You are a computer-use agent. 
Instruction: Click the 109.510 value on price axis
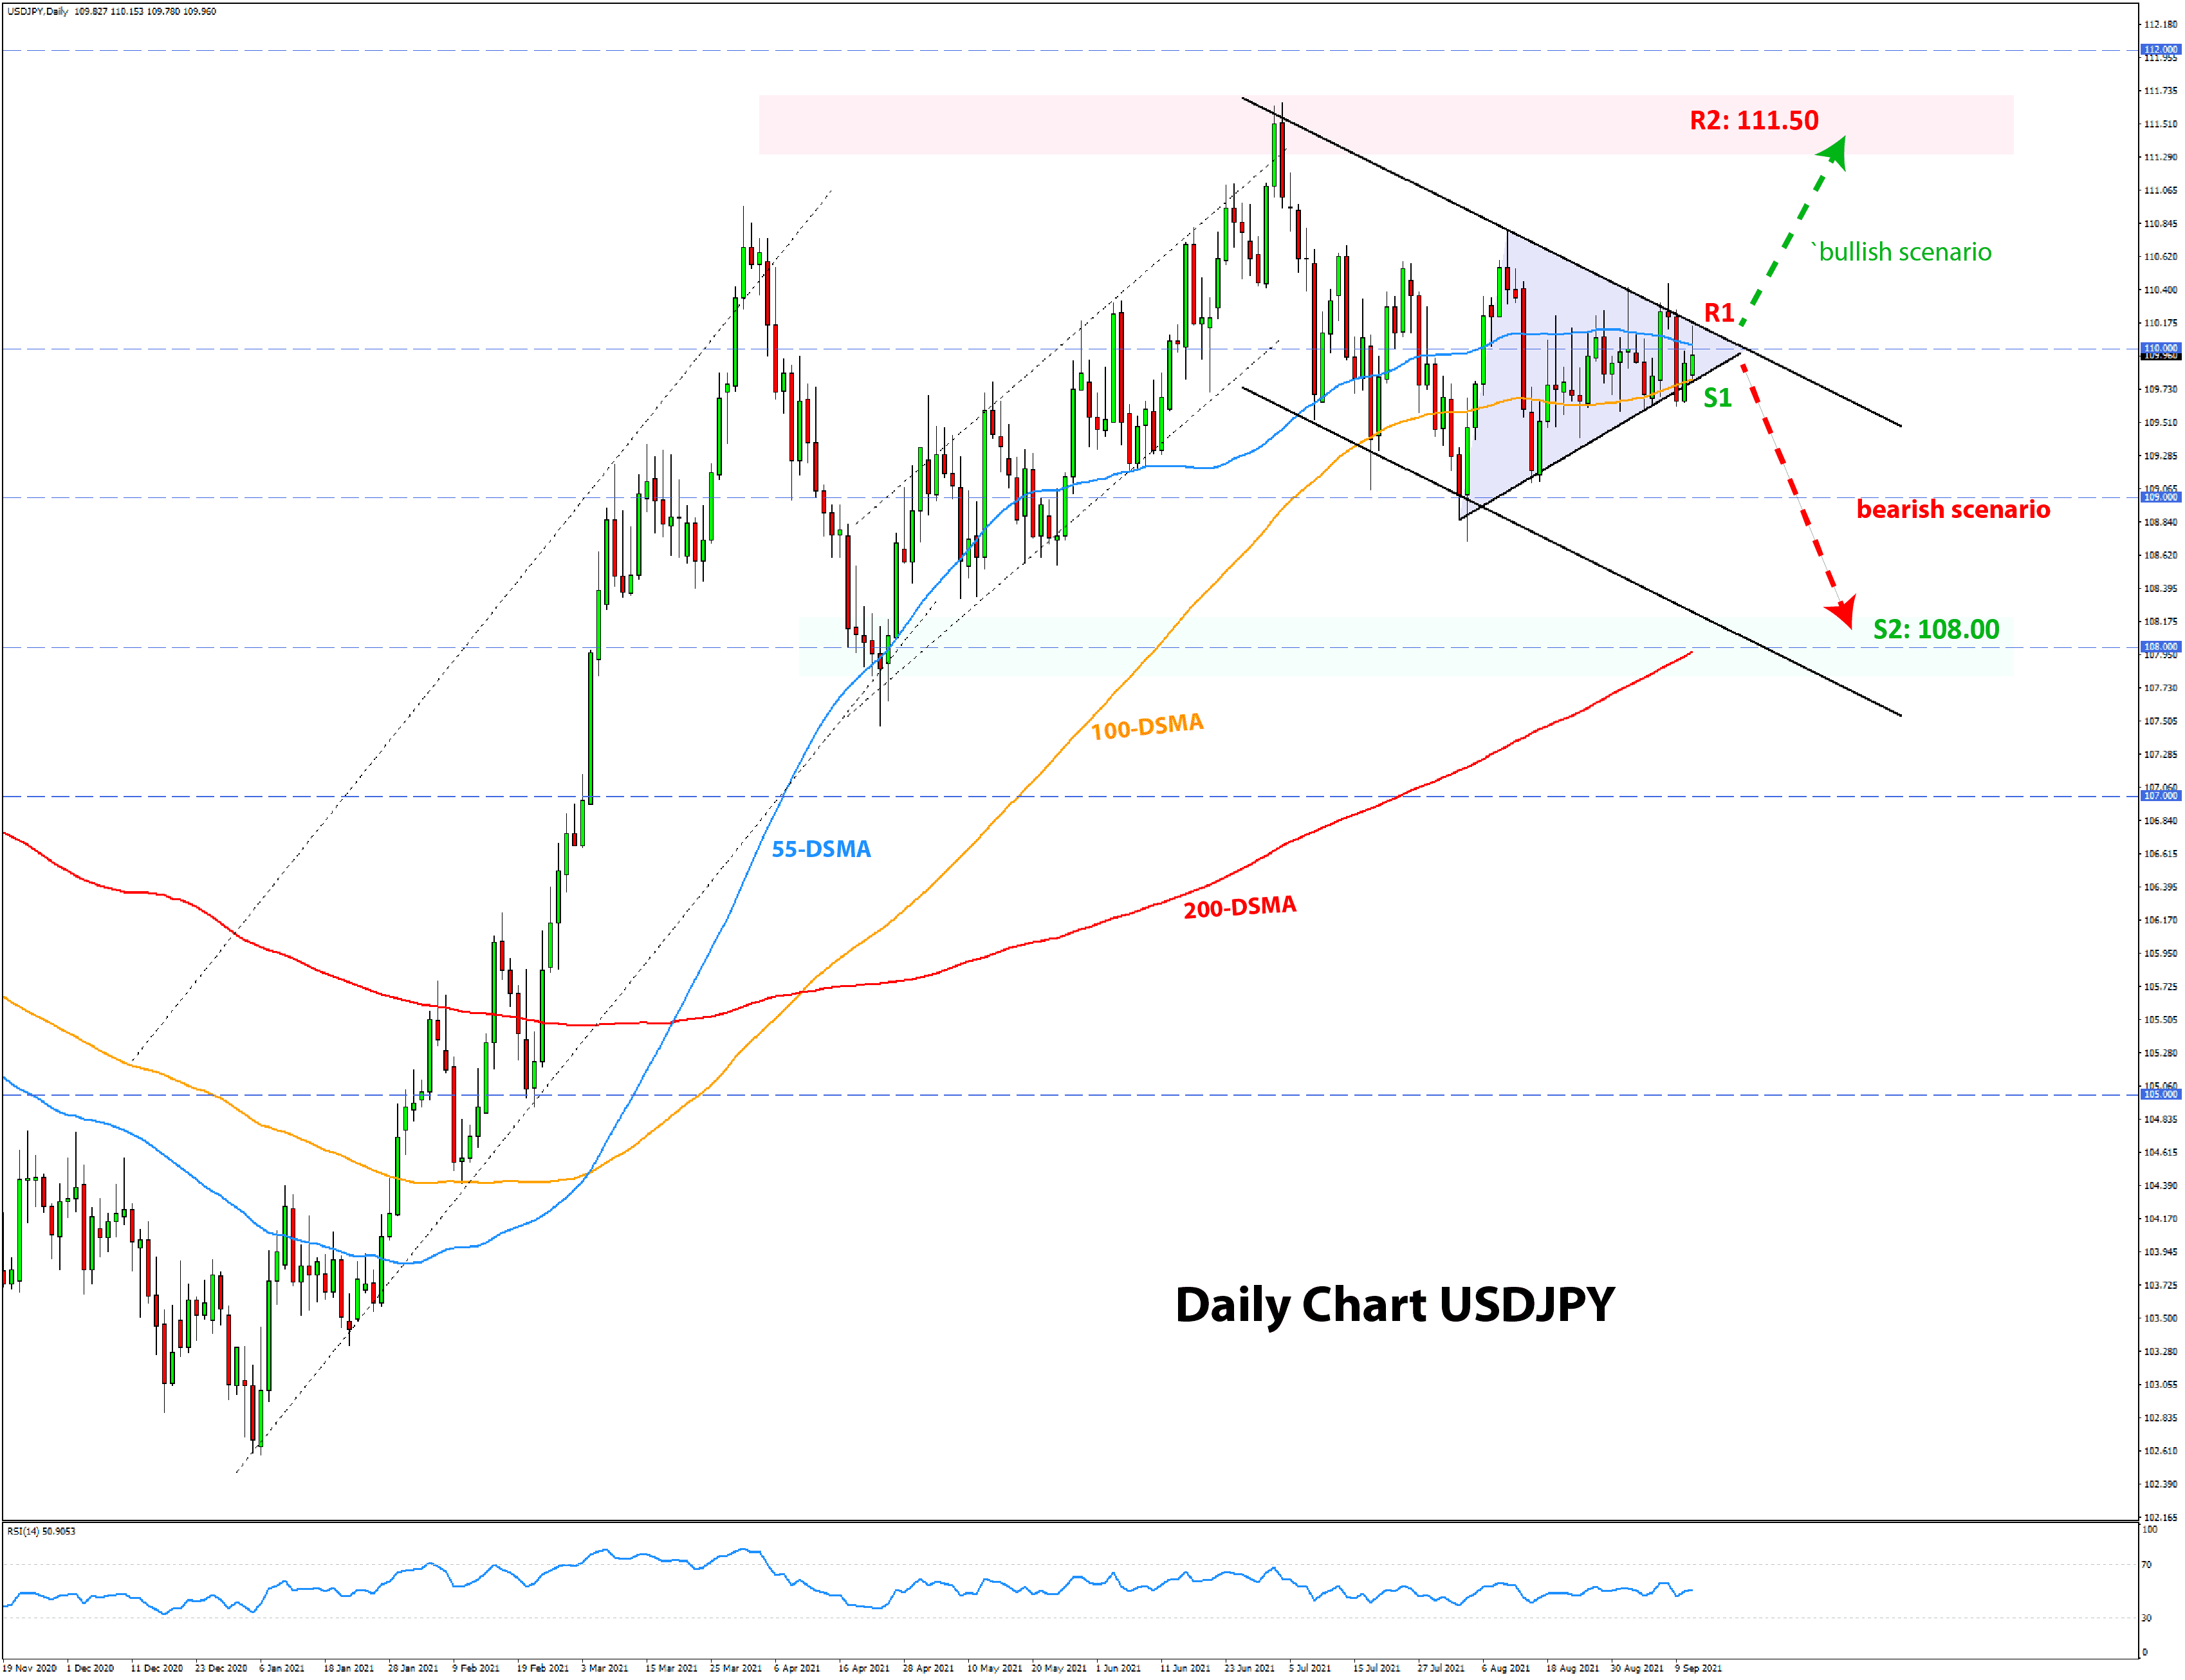(2160, 423)
